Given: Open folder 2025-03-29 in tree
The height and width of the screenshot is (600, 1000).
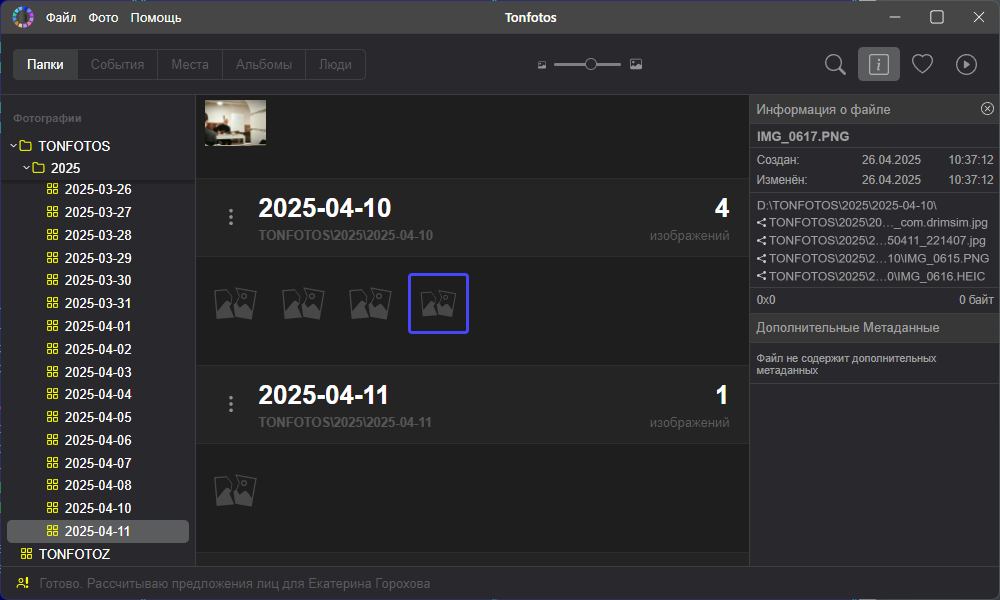Looking at the screenshot, I should point(98,258).
